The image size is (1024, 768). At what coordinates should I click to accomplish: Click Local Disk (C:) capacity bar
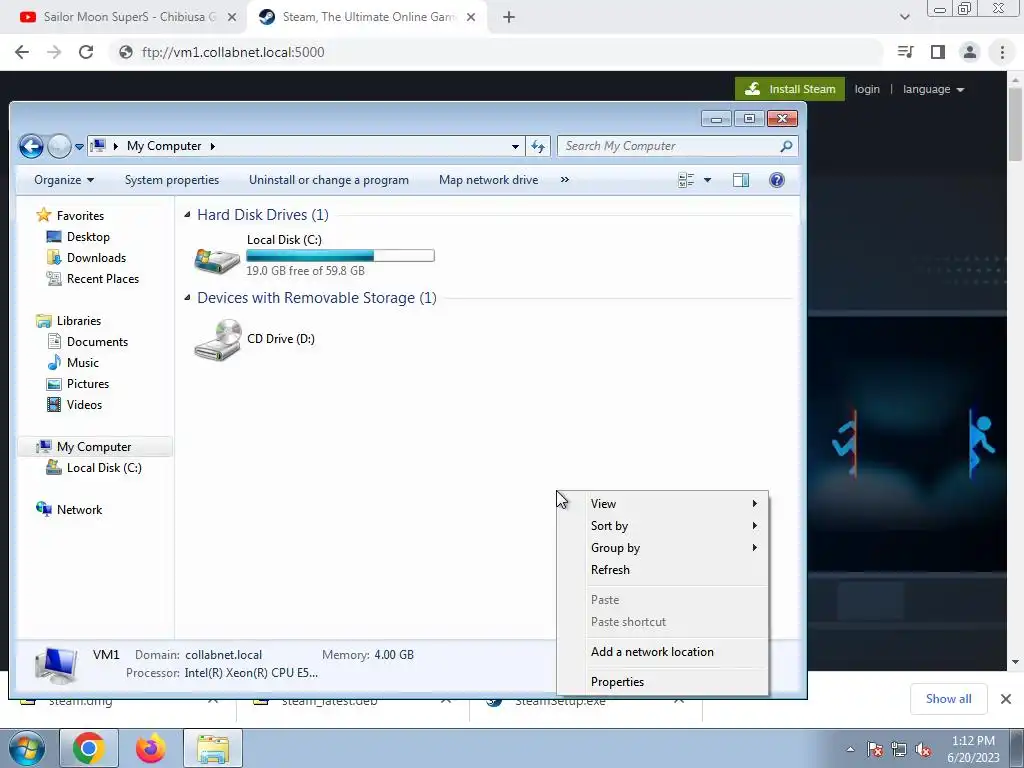click(x=340, y=255)
